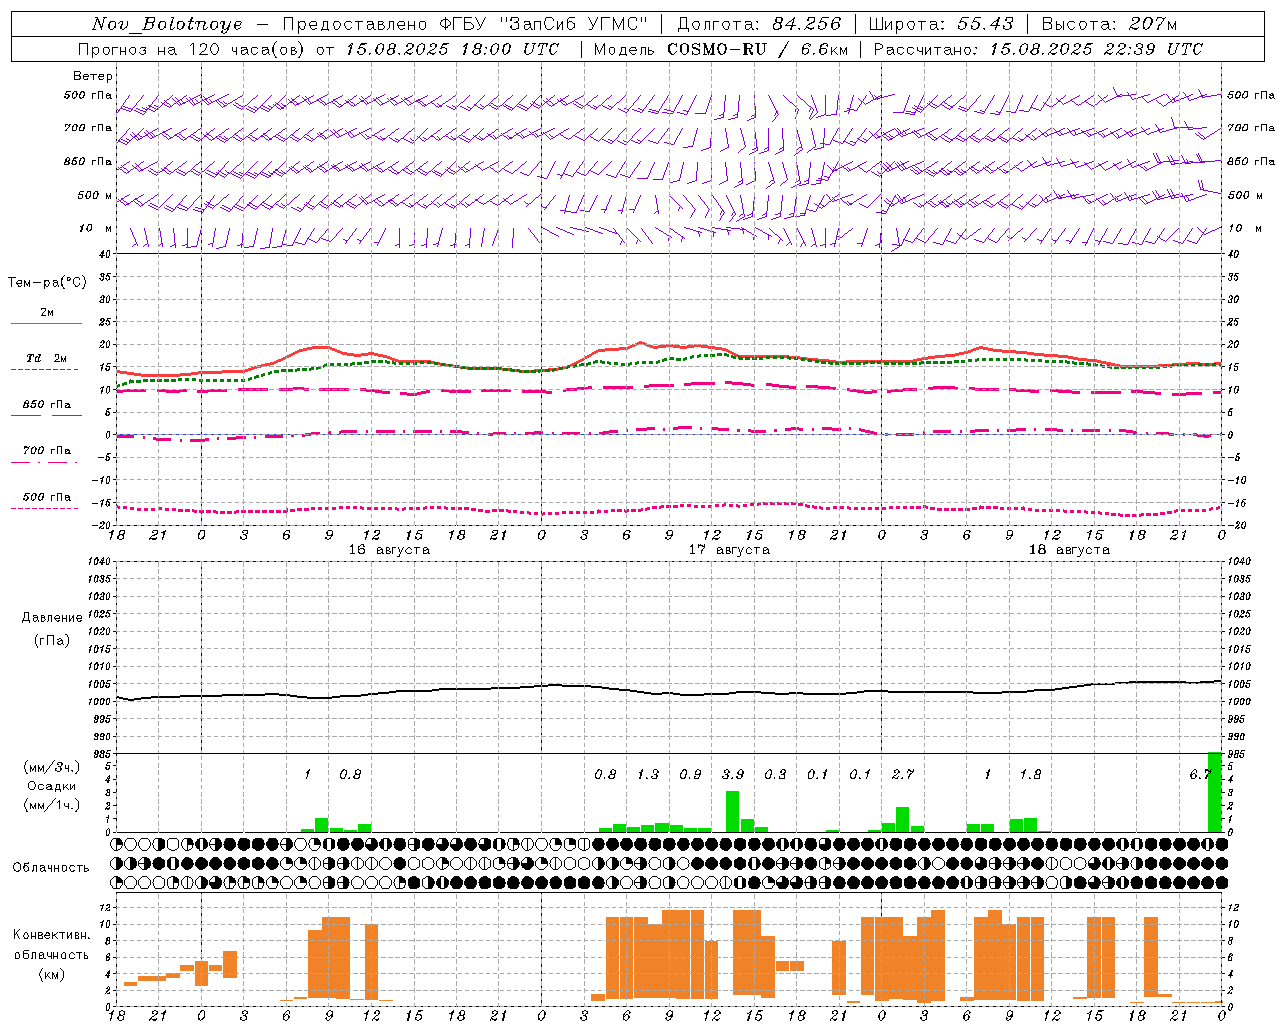Click the precipitation value "1.3"
The height and width of the screenshot is (1024, 1280).
[648, 774]
